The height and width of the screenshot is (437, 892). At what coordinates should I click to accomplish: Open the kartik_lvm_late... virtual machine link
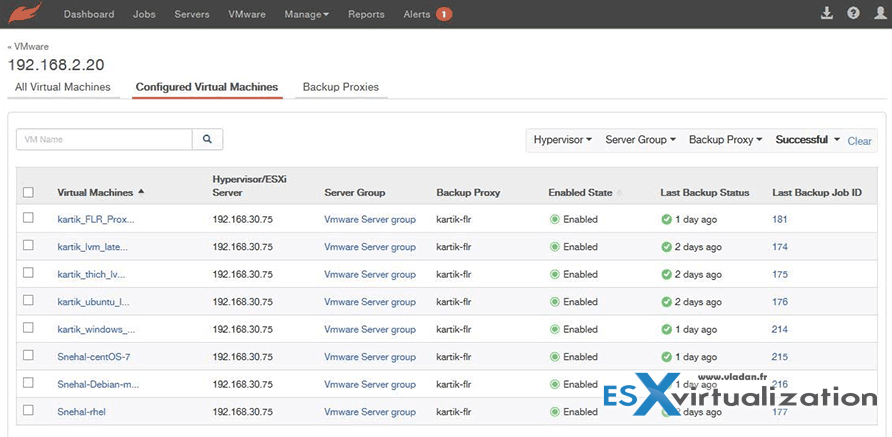point(93,247)
